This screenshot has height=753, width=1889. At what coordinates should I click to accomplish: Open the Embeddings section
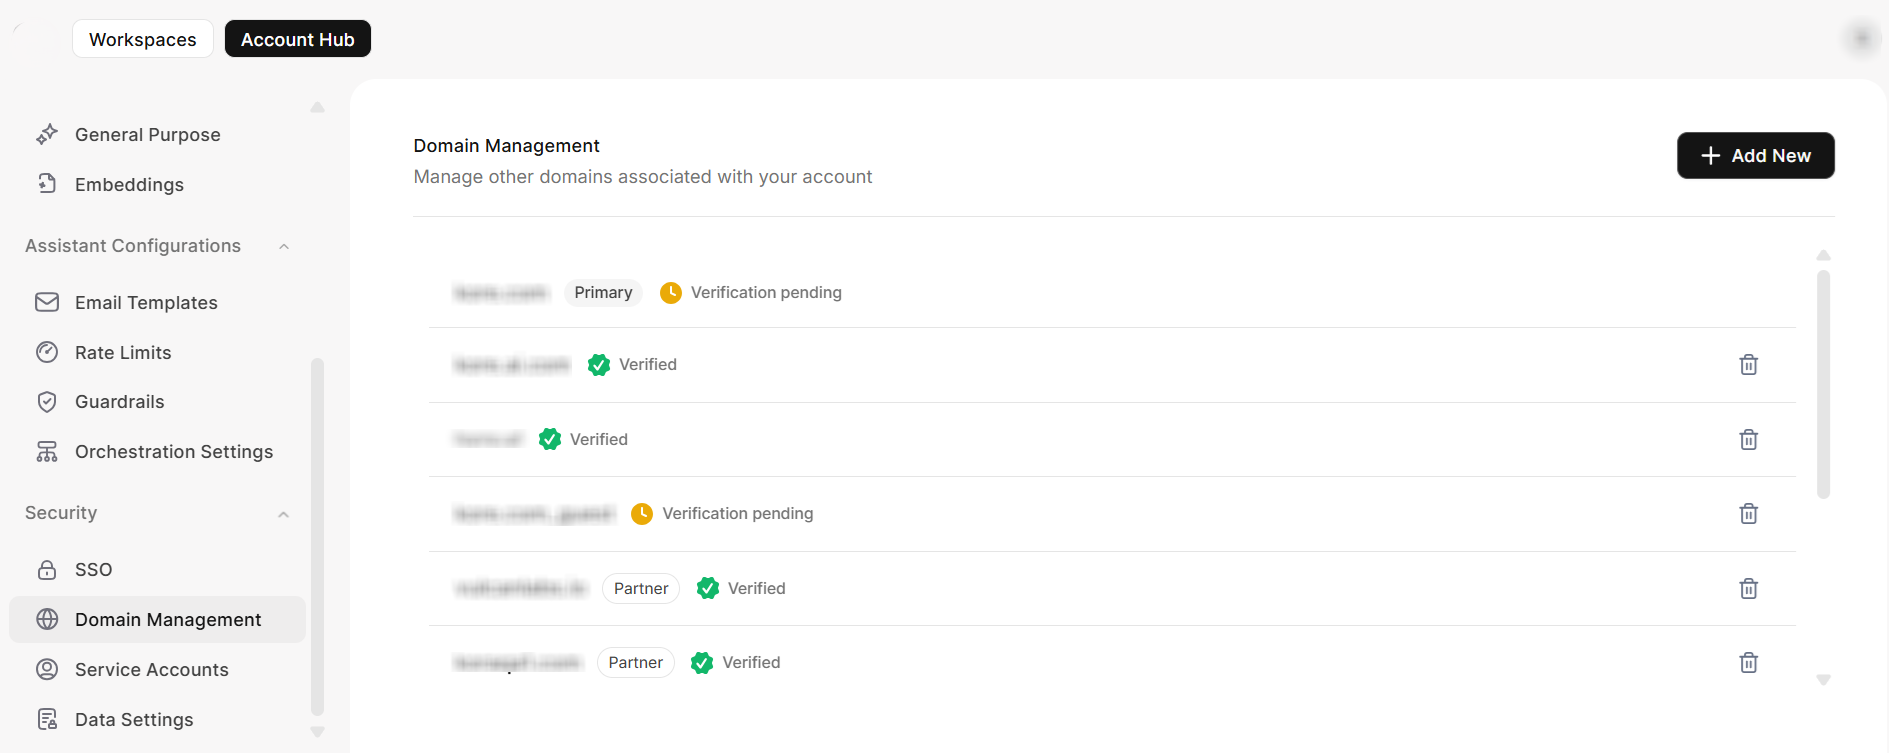click(x=129, y=185)
